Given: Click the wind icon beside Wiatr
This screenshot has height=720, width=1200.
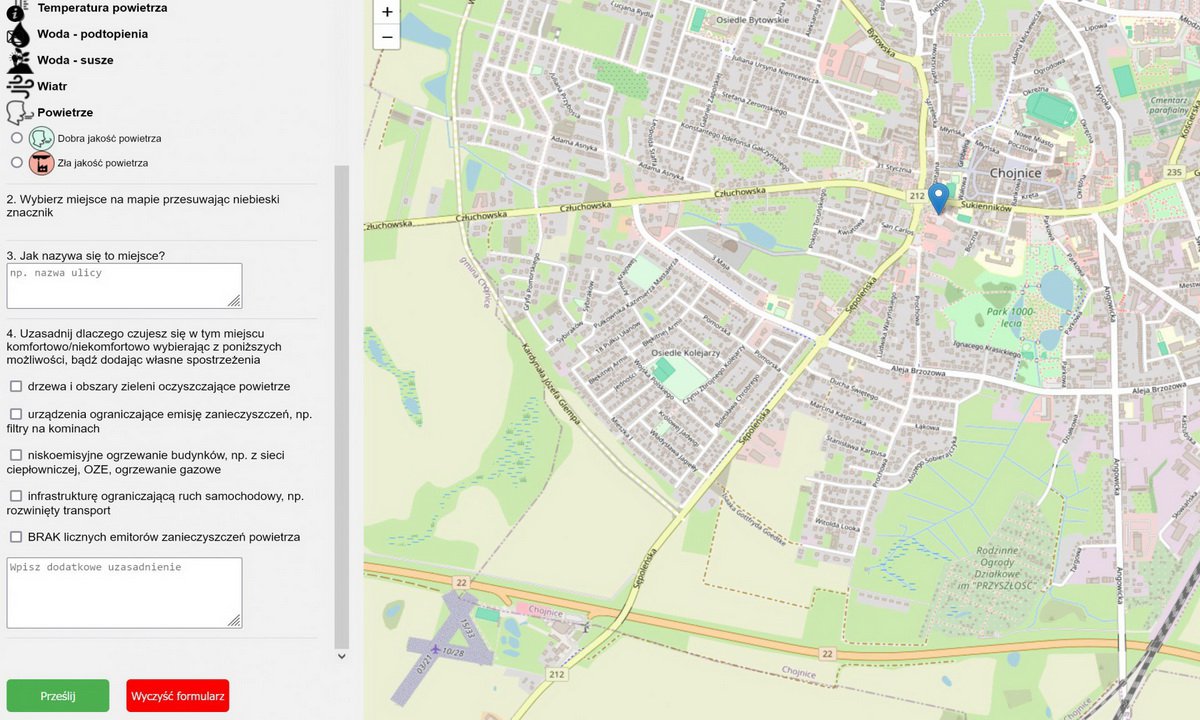Looking at the screenshot, I should tap(19, 86).
